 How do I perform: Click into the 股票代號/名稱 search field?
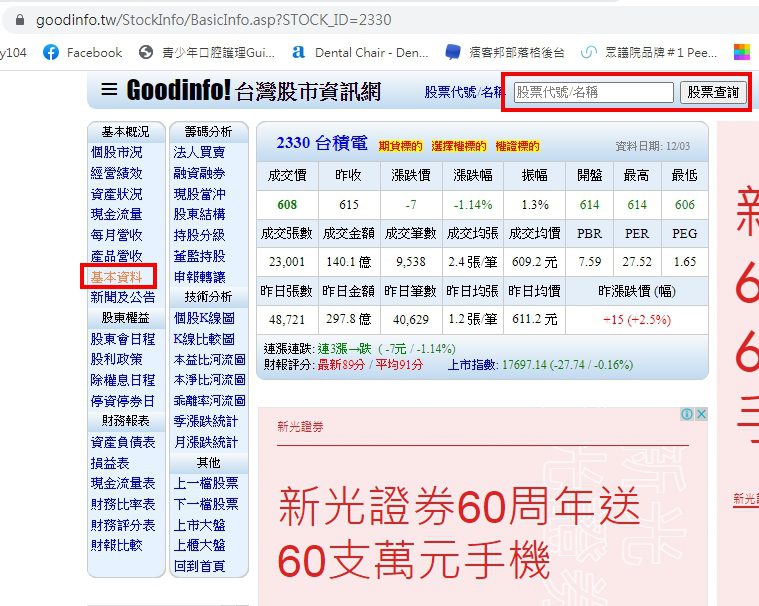point(593,92)
